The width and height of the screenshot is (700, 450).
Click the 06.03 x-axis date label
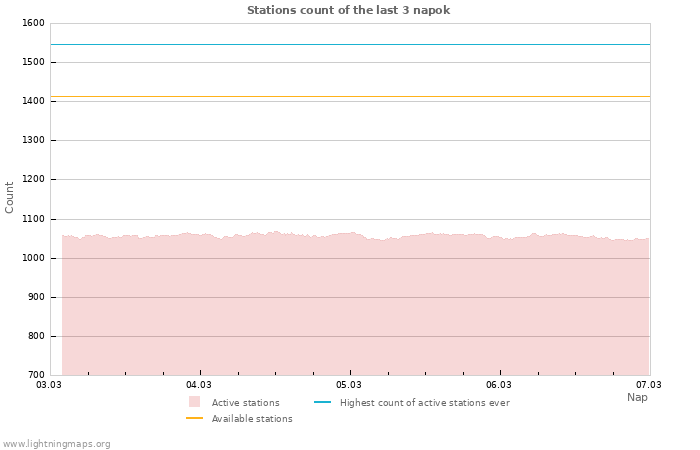499,384
